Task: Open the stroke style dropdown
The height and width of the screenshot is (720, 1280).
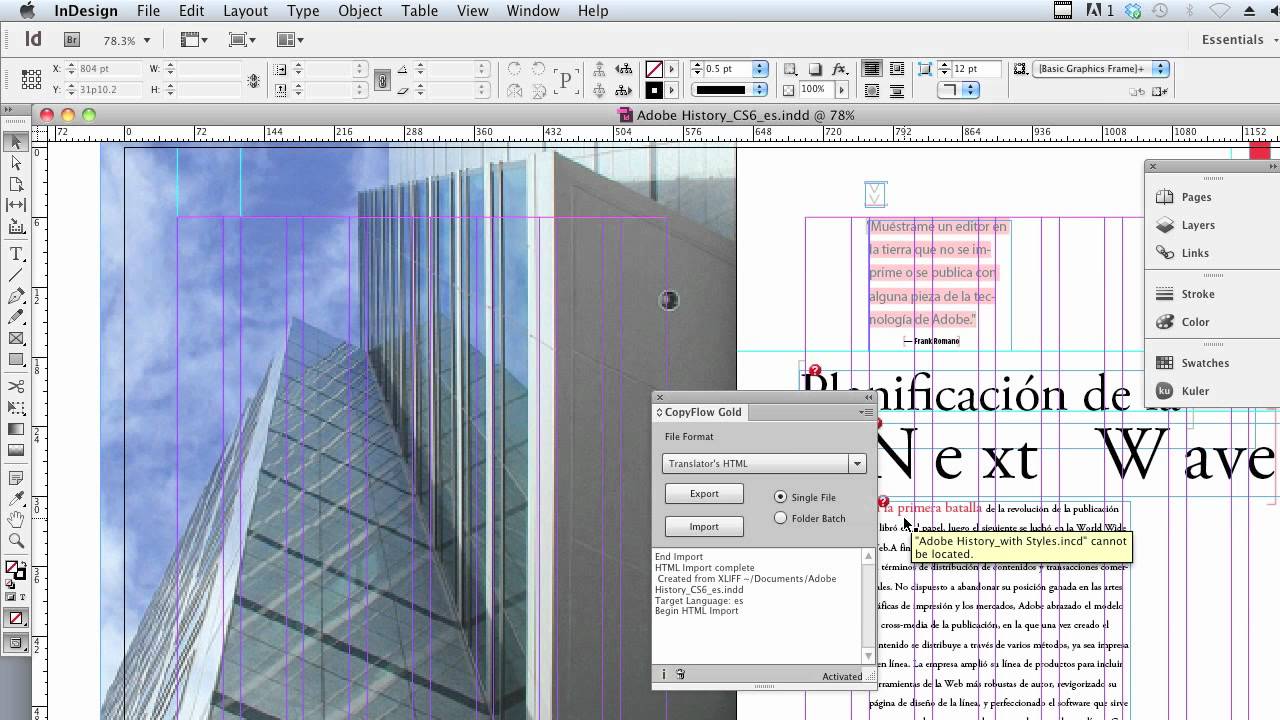Action: click(x=760, y=90)
